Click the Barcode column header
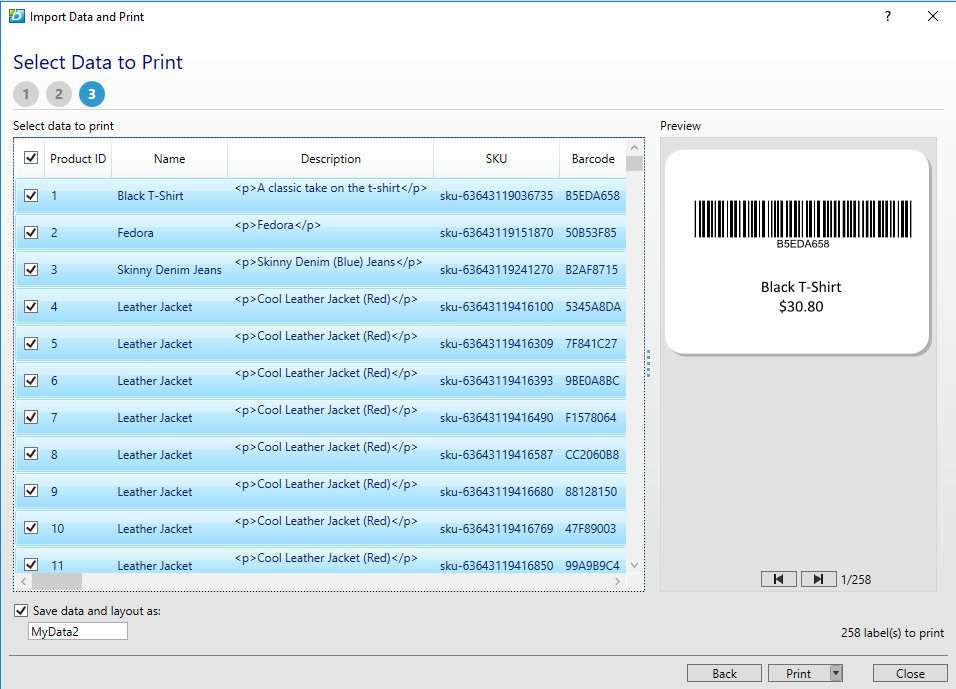 [x=593, y=159]
